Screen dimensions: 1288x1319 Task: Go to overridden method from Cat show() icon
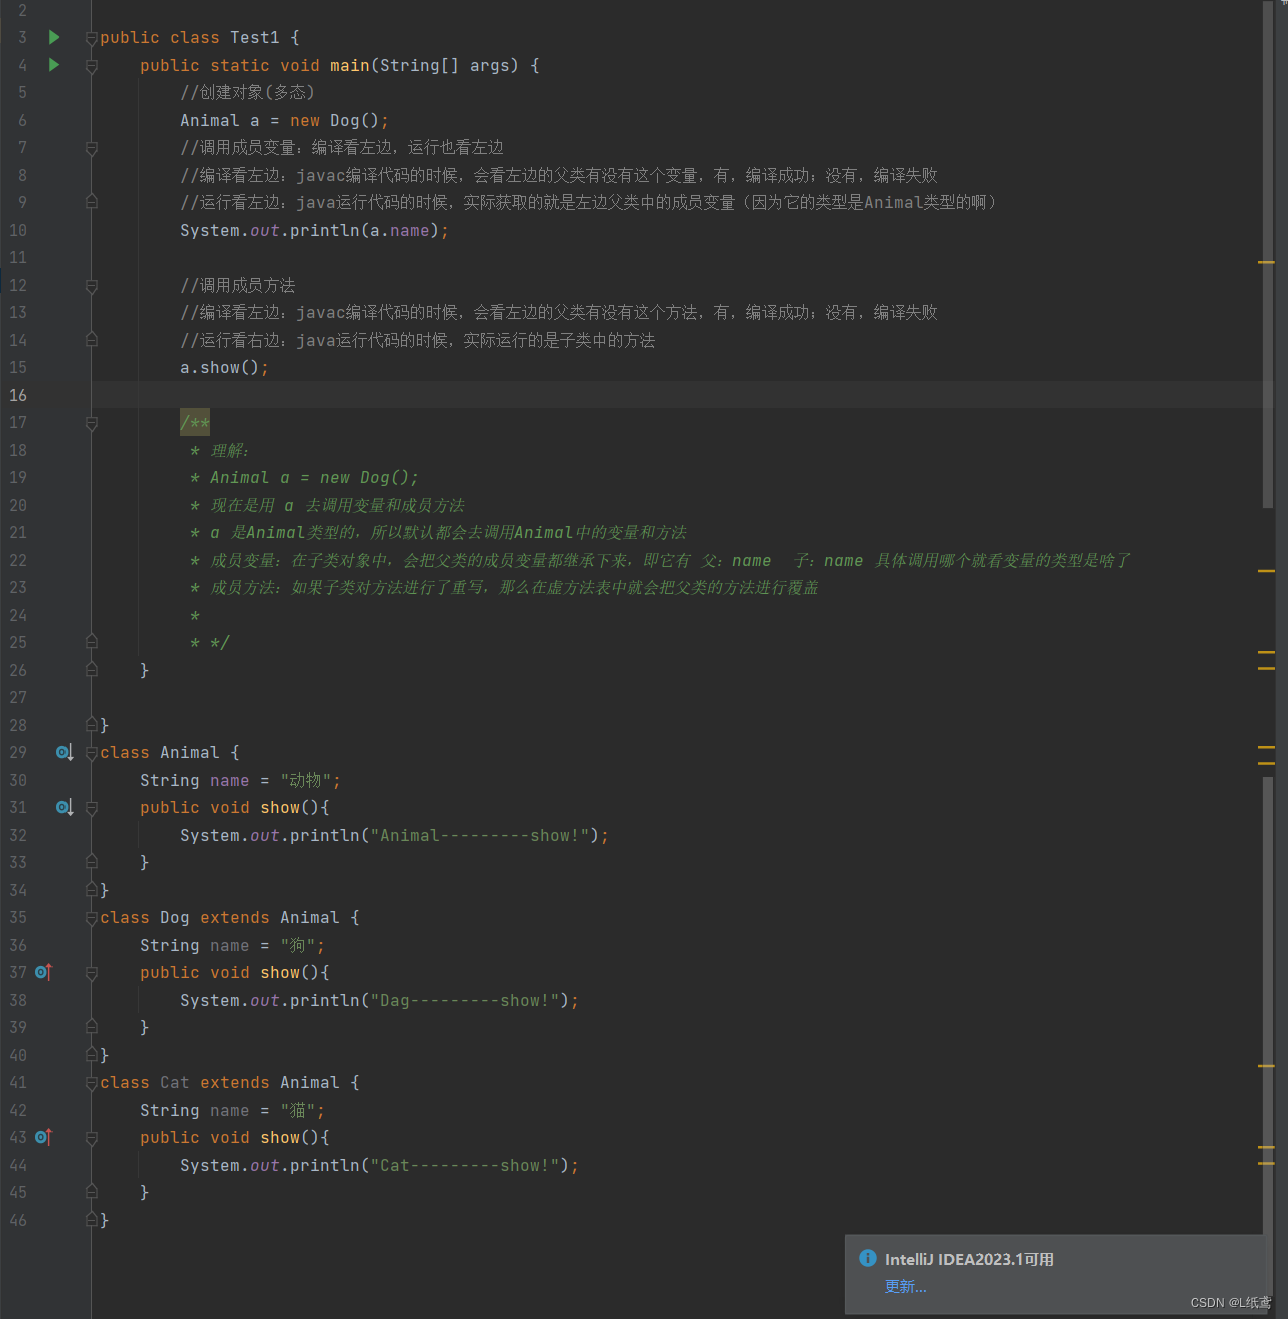point(43,1137)
